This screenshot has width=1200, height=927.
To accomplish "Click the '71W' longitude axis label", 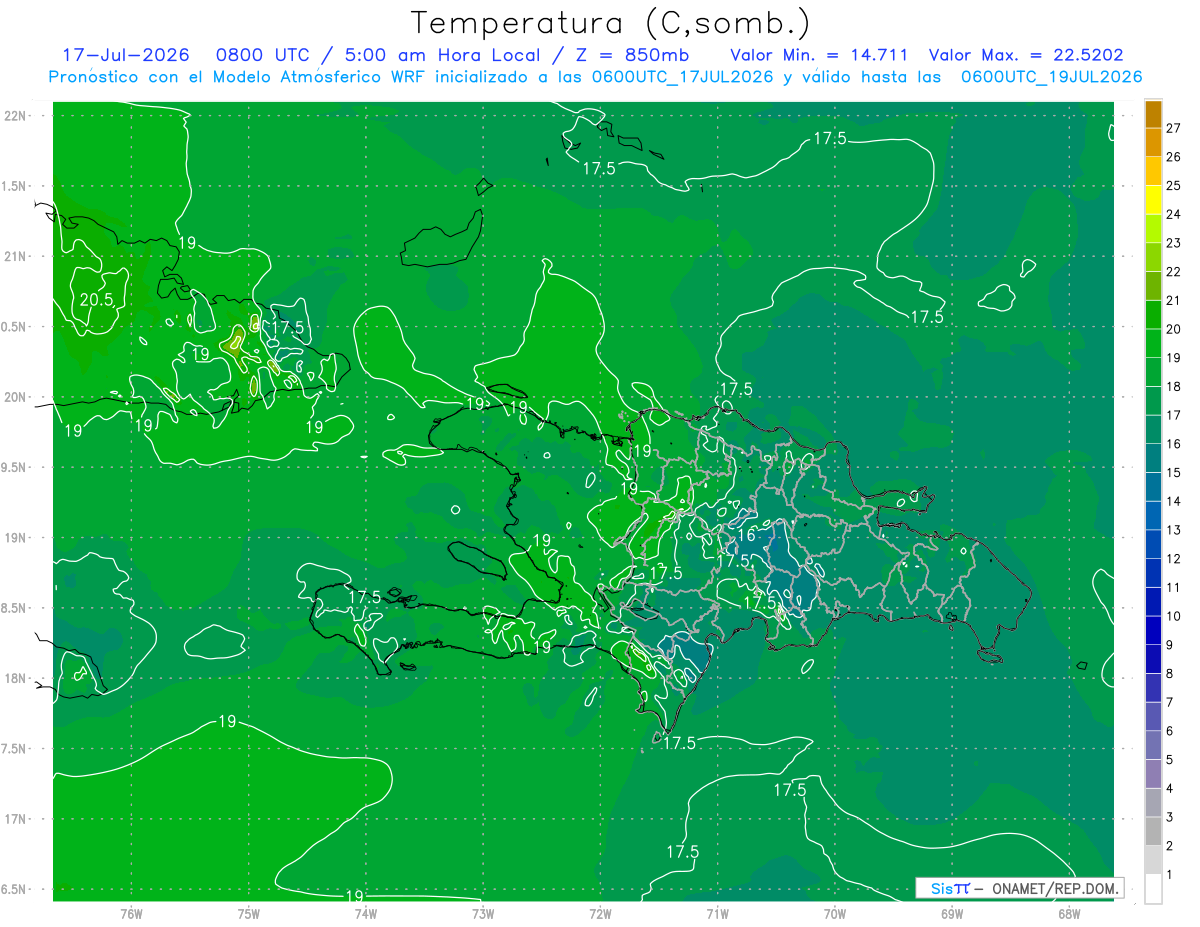I will 717,912.
